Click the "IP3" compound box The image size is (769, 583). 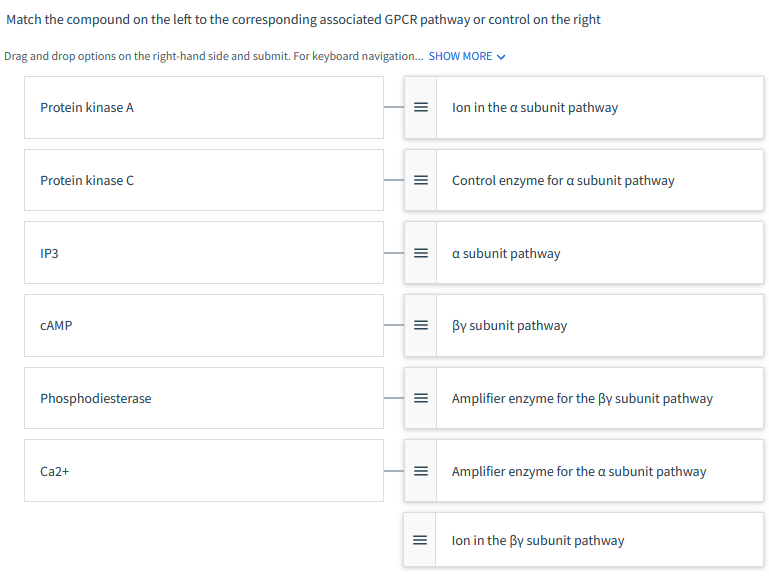click(x=204, y=254)
